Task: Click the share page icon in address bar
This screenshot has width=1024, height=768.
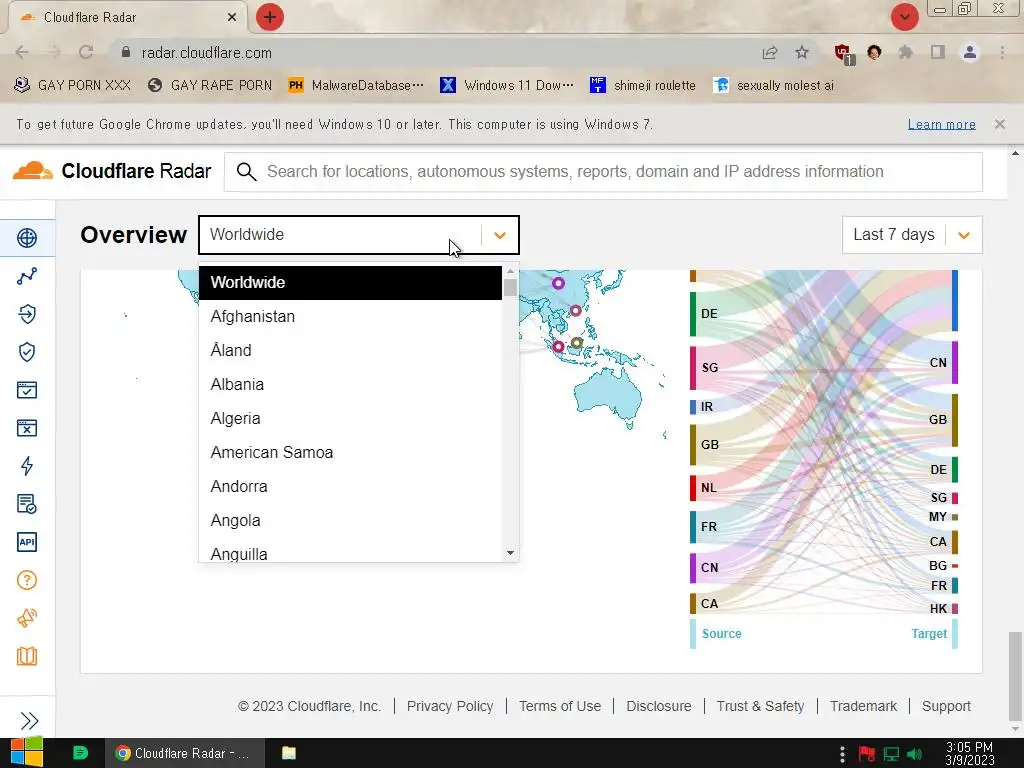Action: 770,52
